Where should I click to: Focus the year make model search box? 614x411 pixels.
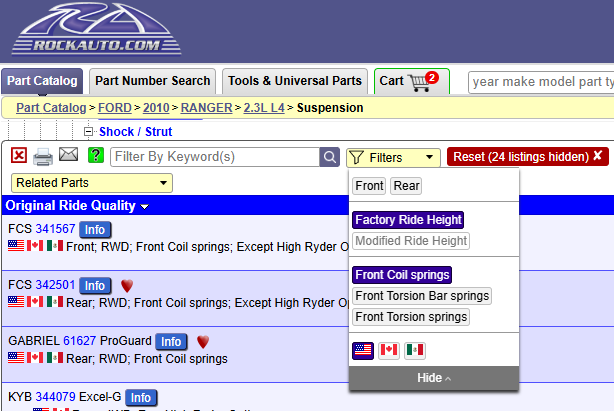coord(541,82)
